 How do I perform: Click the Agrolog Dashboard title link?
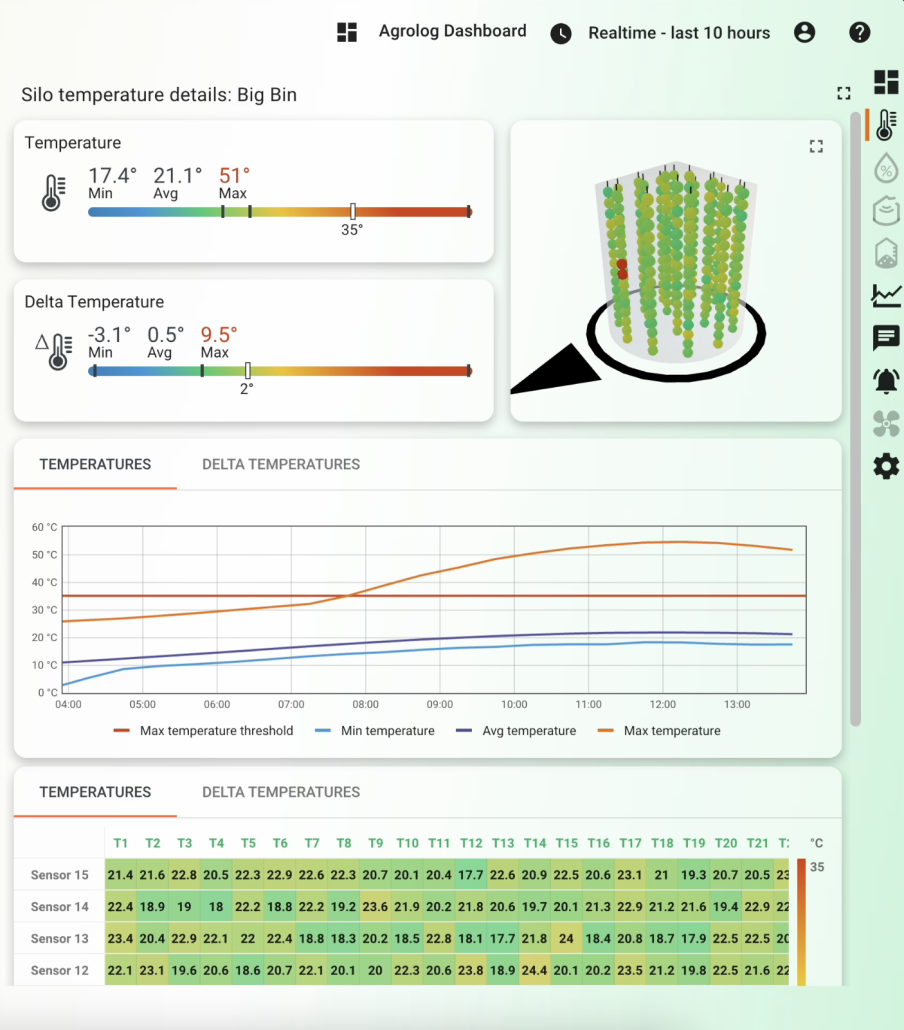coord(452,31)
